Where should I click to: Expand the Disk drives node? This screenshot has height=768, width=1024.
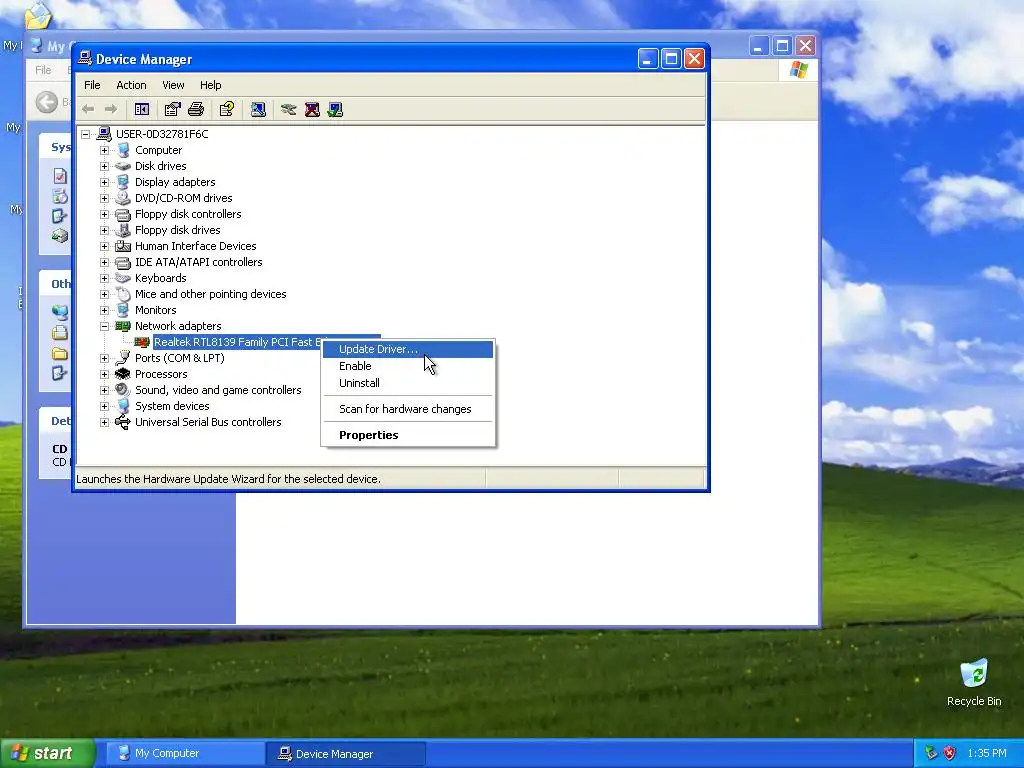[104, 166]
